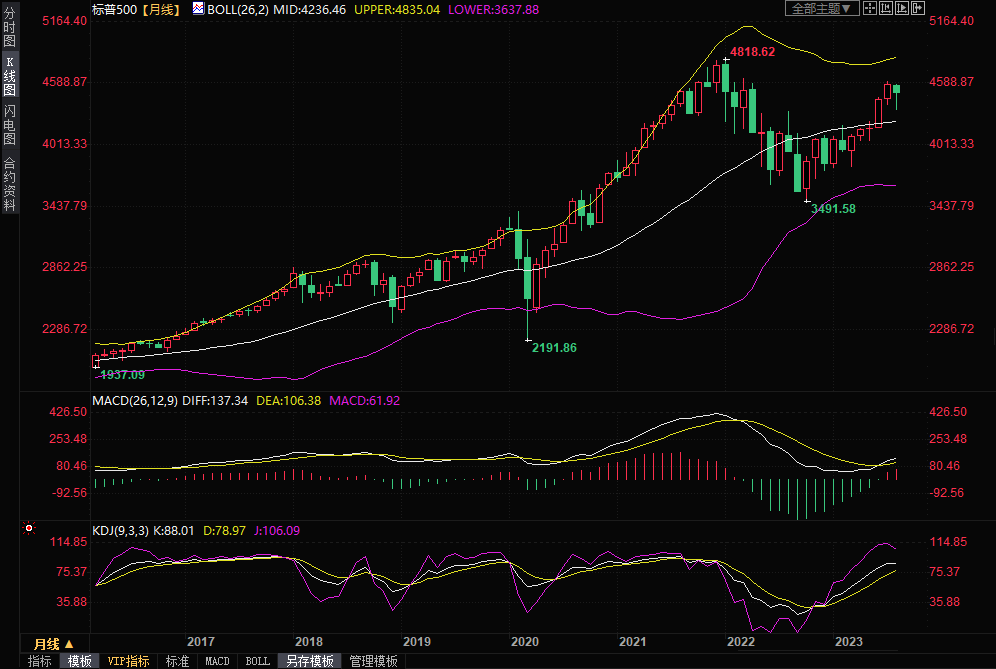Click the BOLL indicator chart icon
The height and width of the screenshot is (669, 996).
pyautogui.click(x=198, y=9)
